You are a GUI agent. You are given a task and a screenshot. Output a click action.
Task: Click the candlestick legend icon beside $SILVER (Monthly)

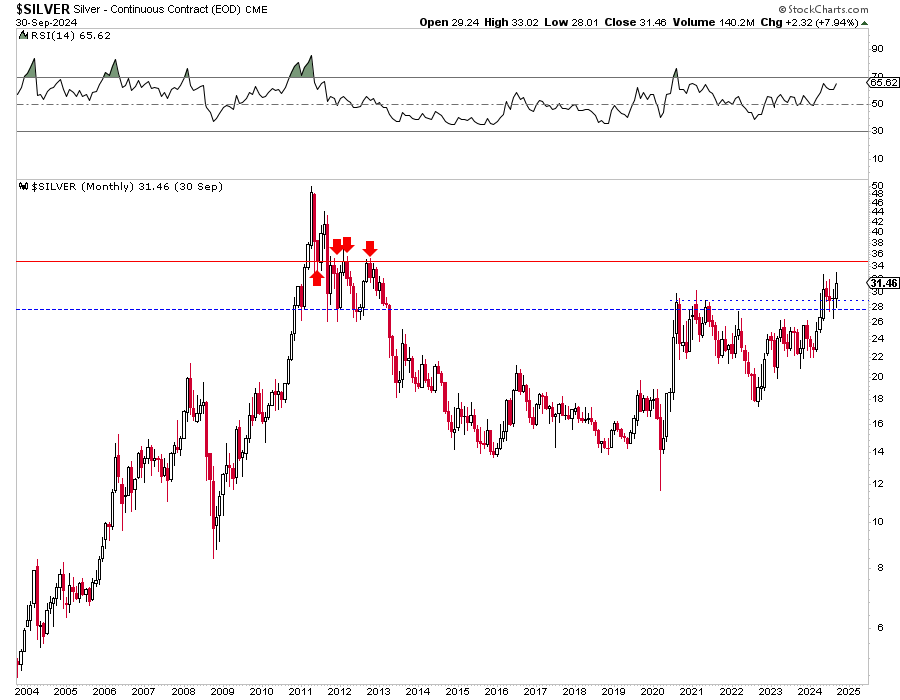pos(24,187)
